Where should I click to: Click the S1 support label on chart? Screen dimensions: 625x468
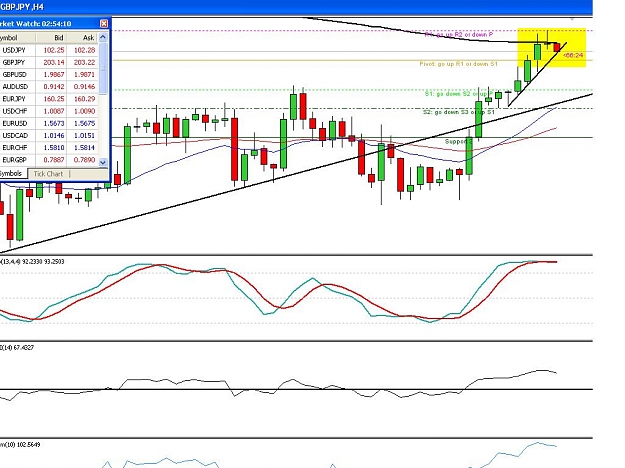tap(459, 94)
